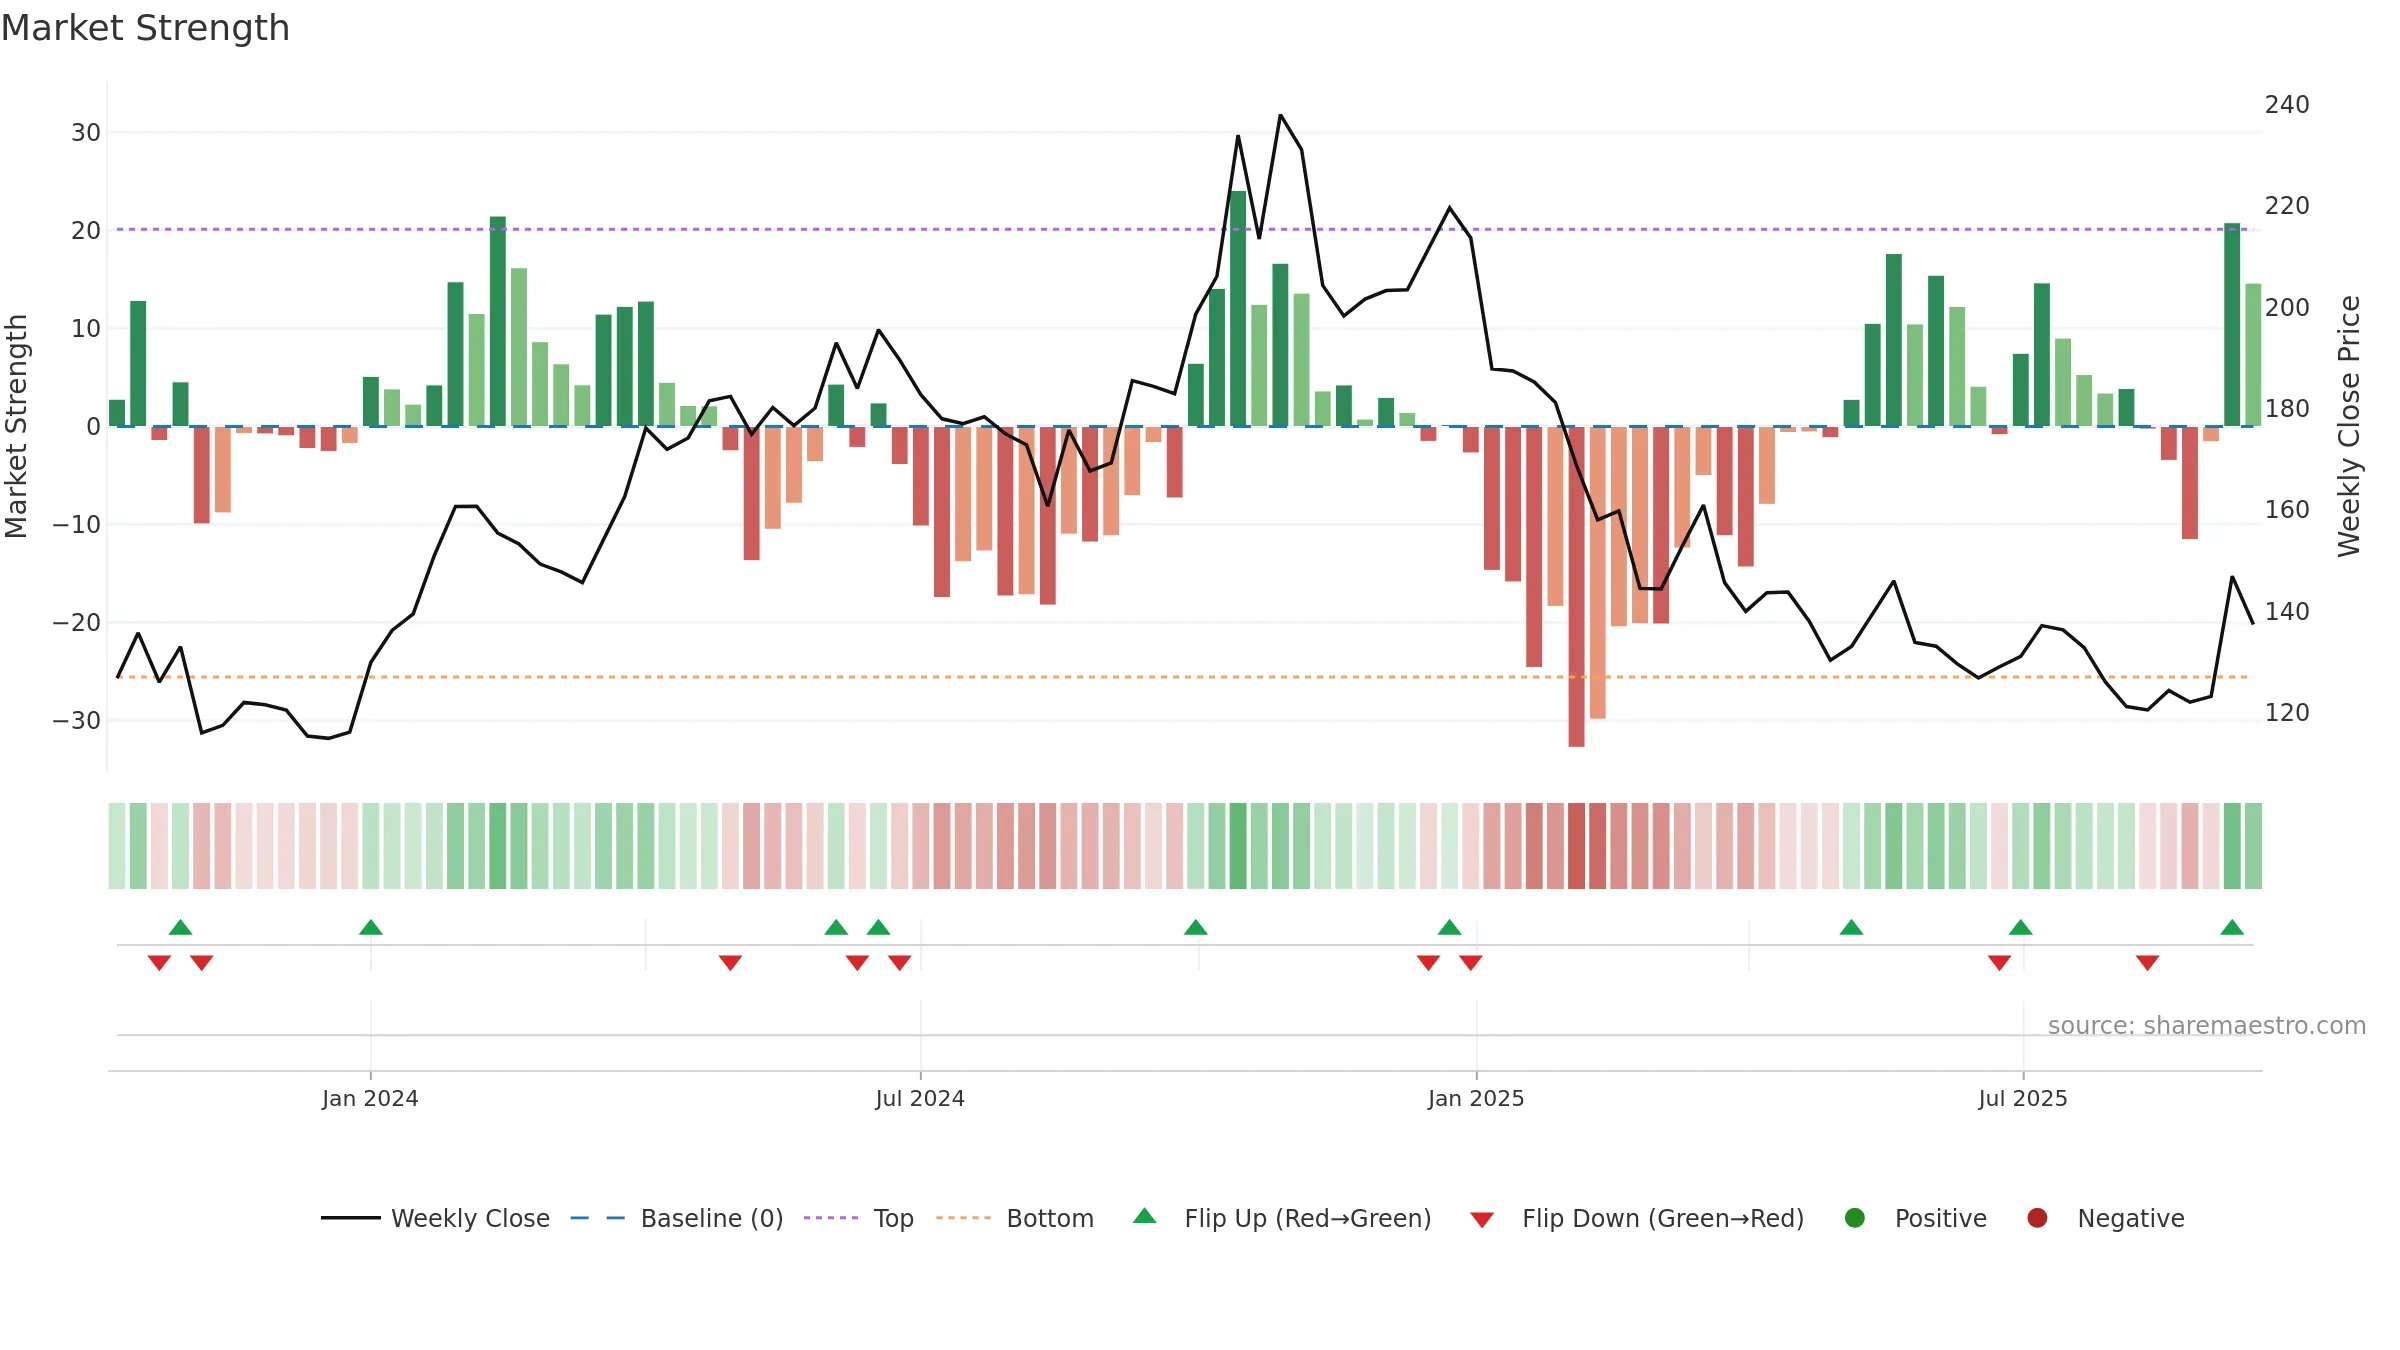Click the blue dashed Baseline sample in legend
The height and width of the screenshot is (1350, 2400).
pos(598,1218)
